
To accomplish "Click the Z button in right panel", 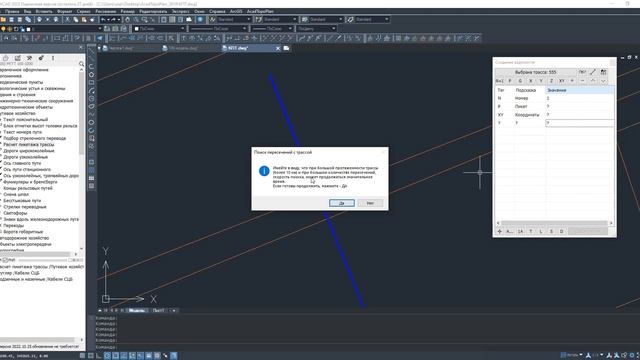I will coord(551,81).
